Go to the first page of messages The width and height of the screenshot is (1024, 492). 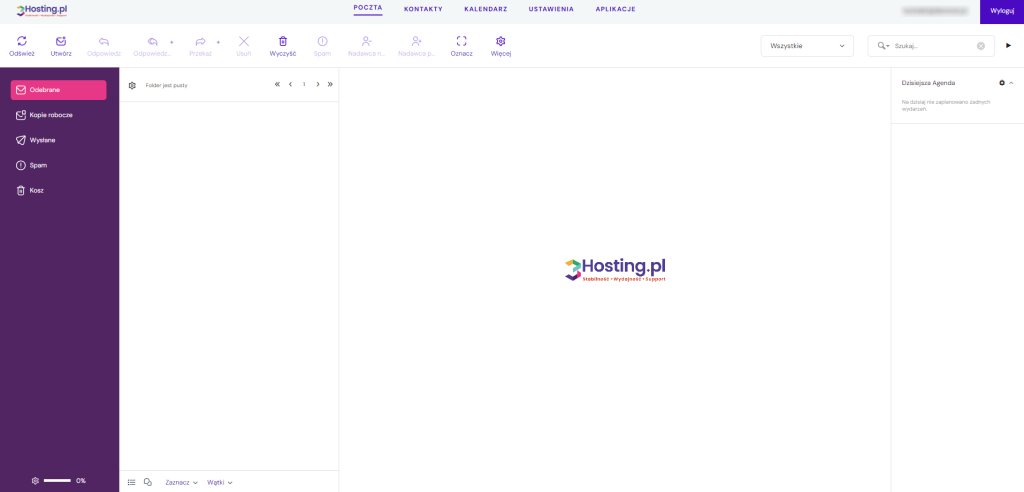coord(277,84)
